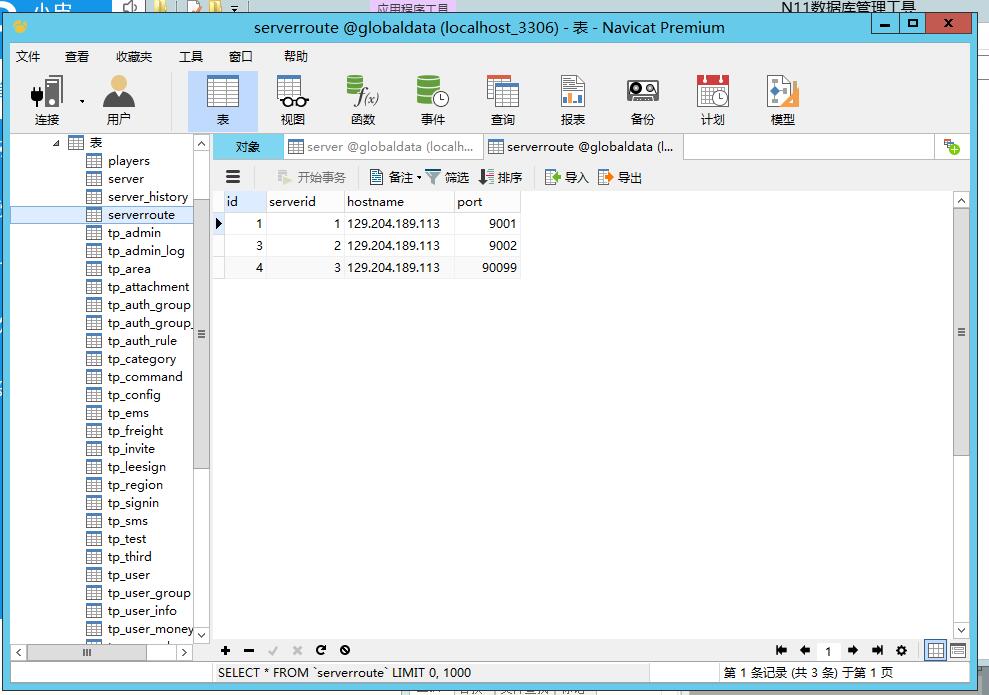989x695 pixels.
Task: Click the refresh icon in bottom bar
Action: coord(321,650)
